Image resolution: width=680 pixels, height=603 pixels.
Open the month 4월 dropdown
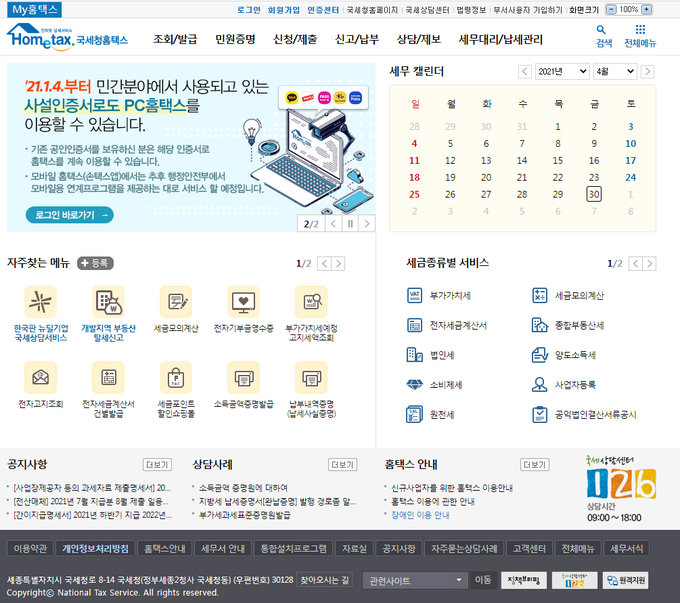tap(615, 72)
